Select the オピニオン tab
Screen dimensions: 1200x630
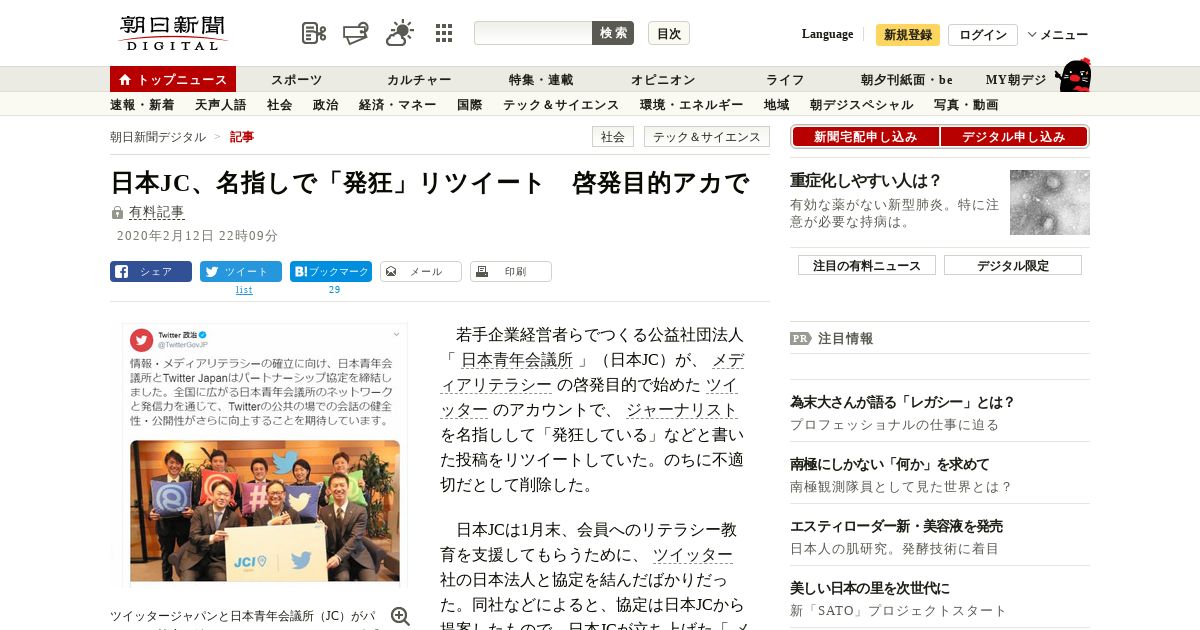pos(663,79)
